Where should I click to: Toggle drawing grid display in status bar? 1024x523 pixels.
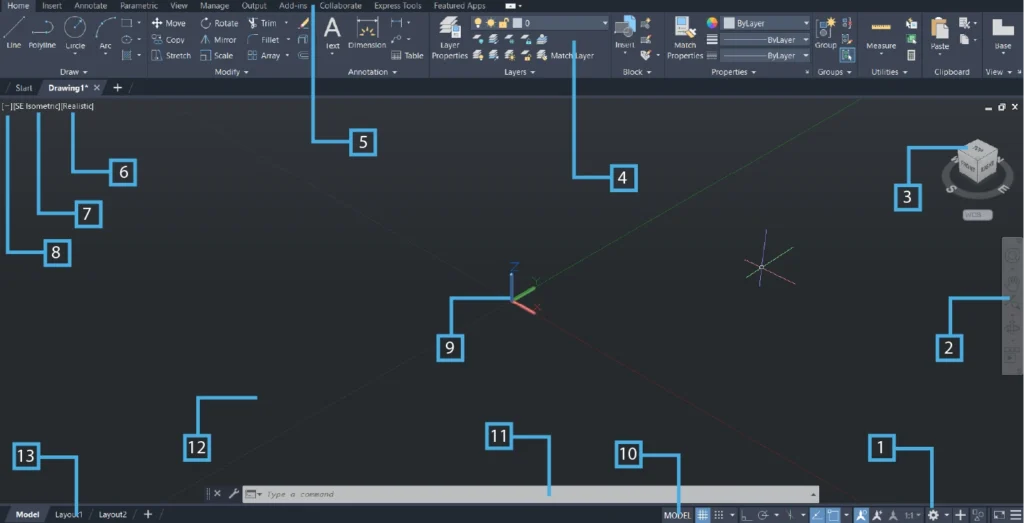[x=703, y=515]
